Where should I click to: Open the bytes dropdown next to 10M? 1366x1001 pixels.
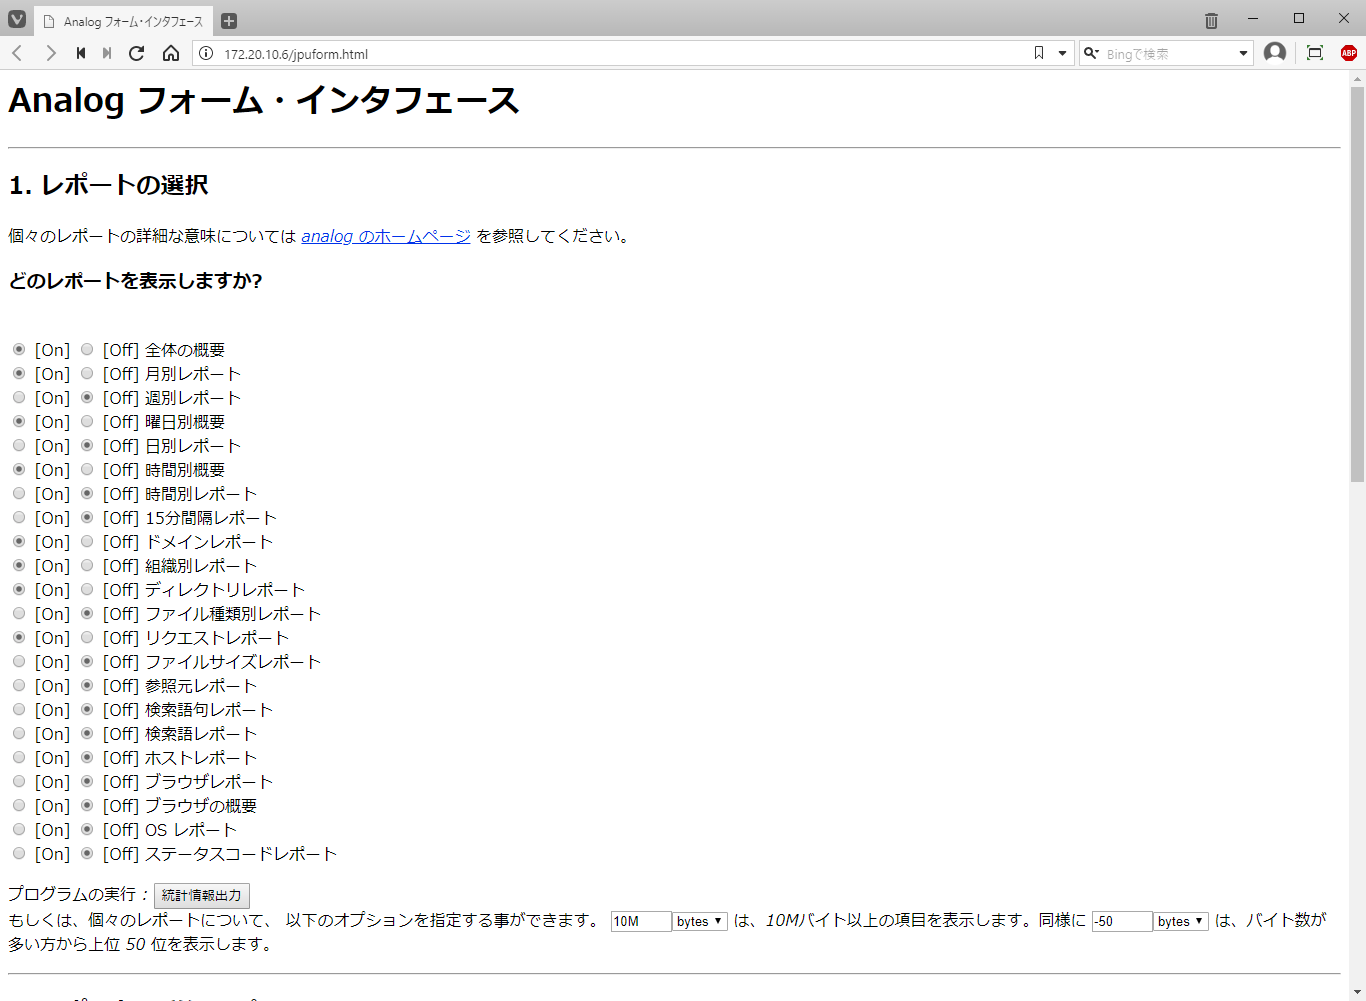click(700, 921)
